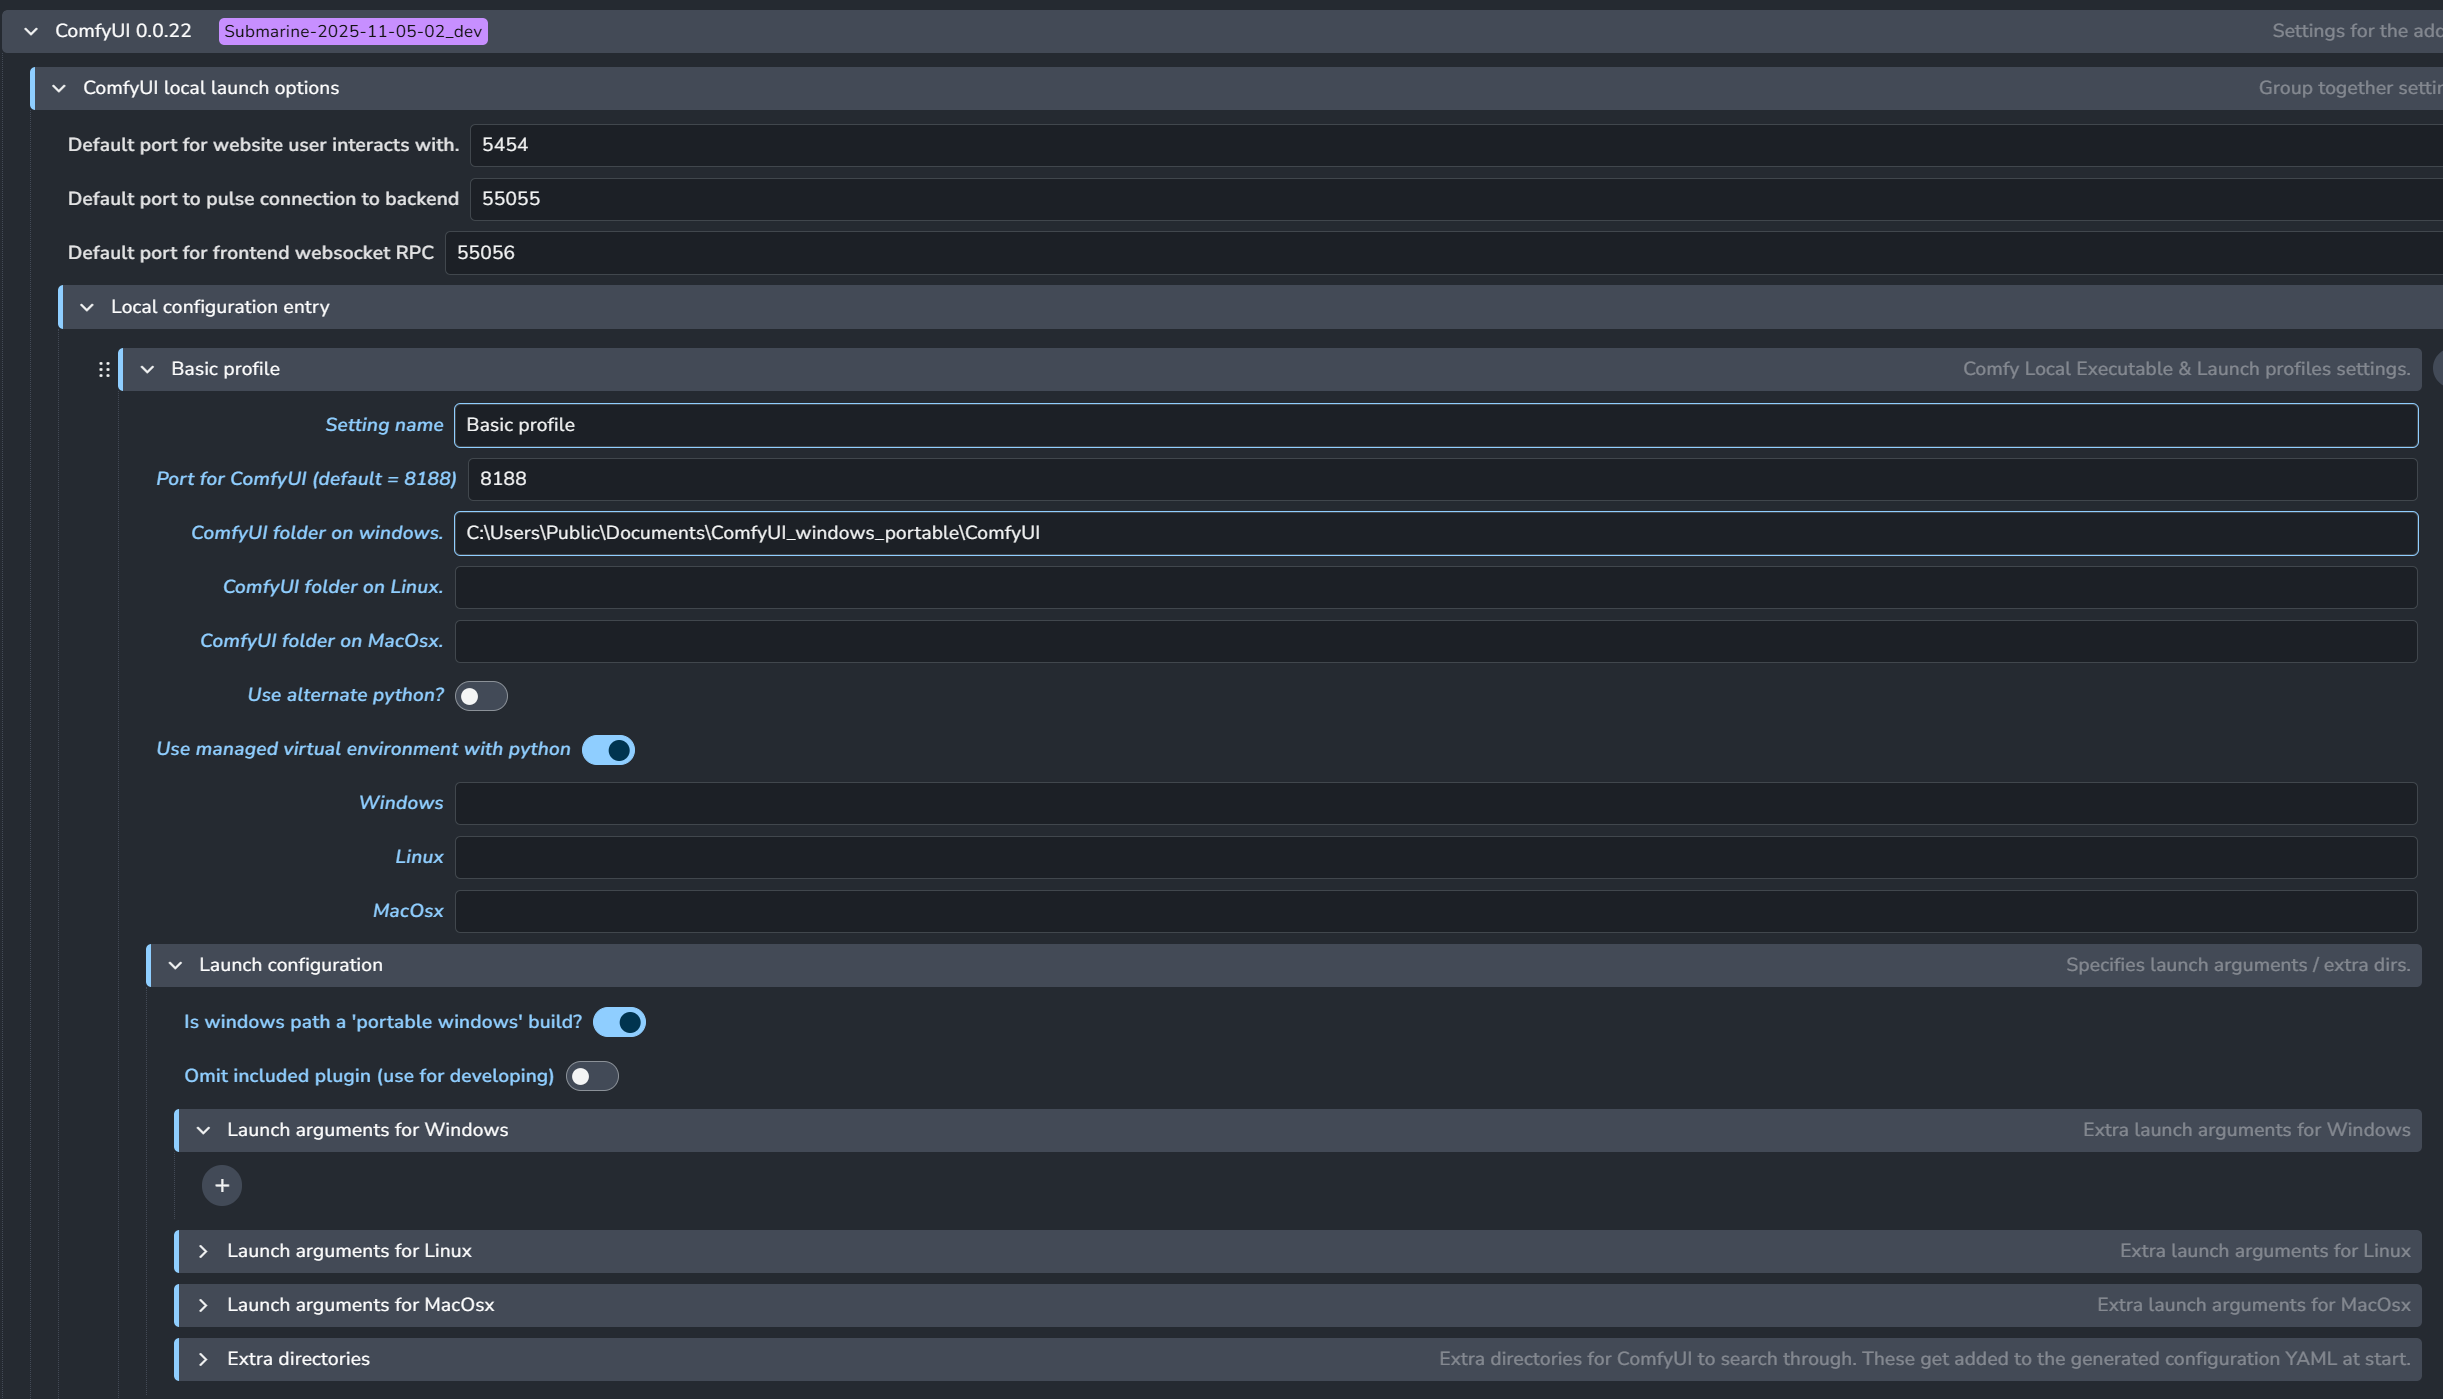Turn off portable windows build switch
2443x1399 pixels.
point(619,1022)
